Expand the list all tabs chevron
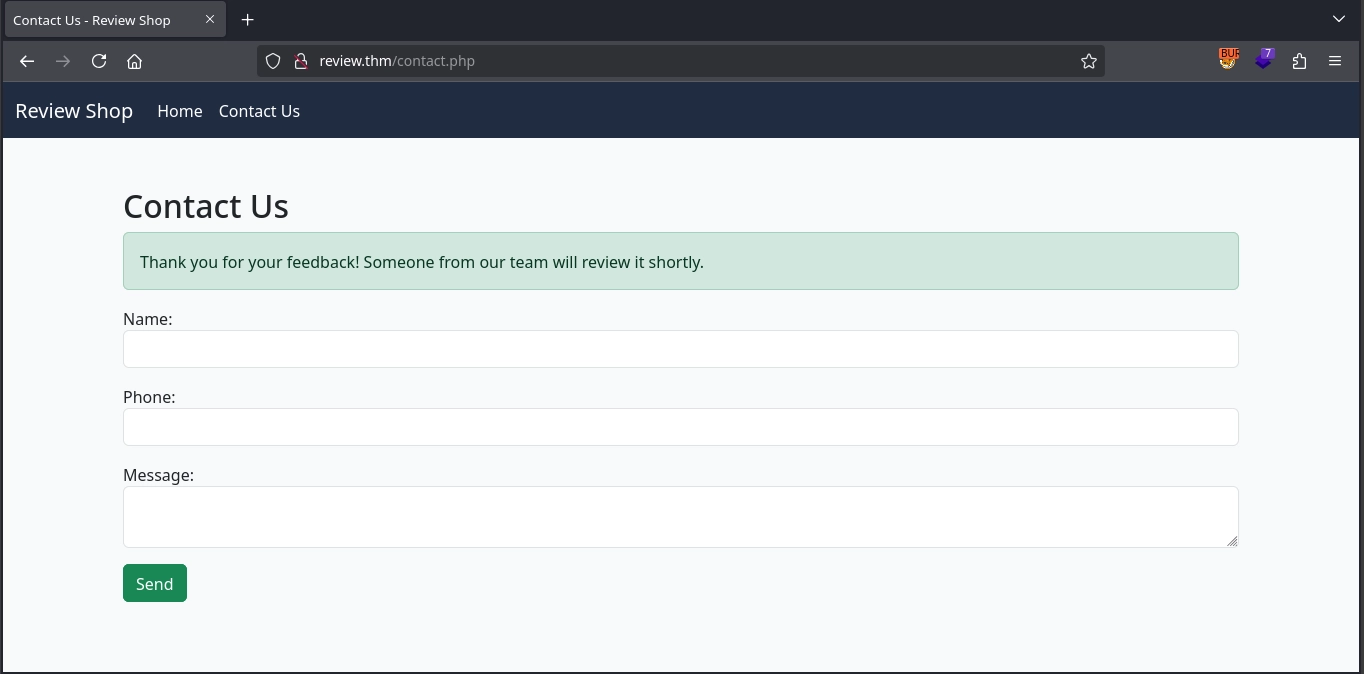The width and height of the screenshot is (1364, 674). (x=1339, y=19)
